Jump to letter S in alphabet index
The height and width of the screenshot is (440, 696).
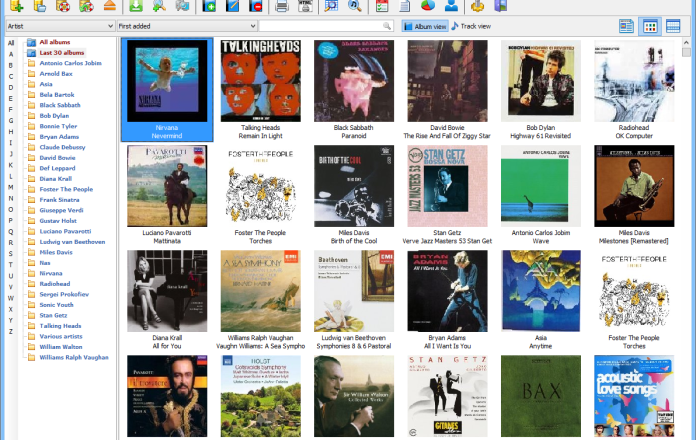(10, 264)
